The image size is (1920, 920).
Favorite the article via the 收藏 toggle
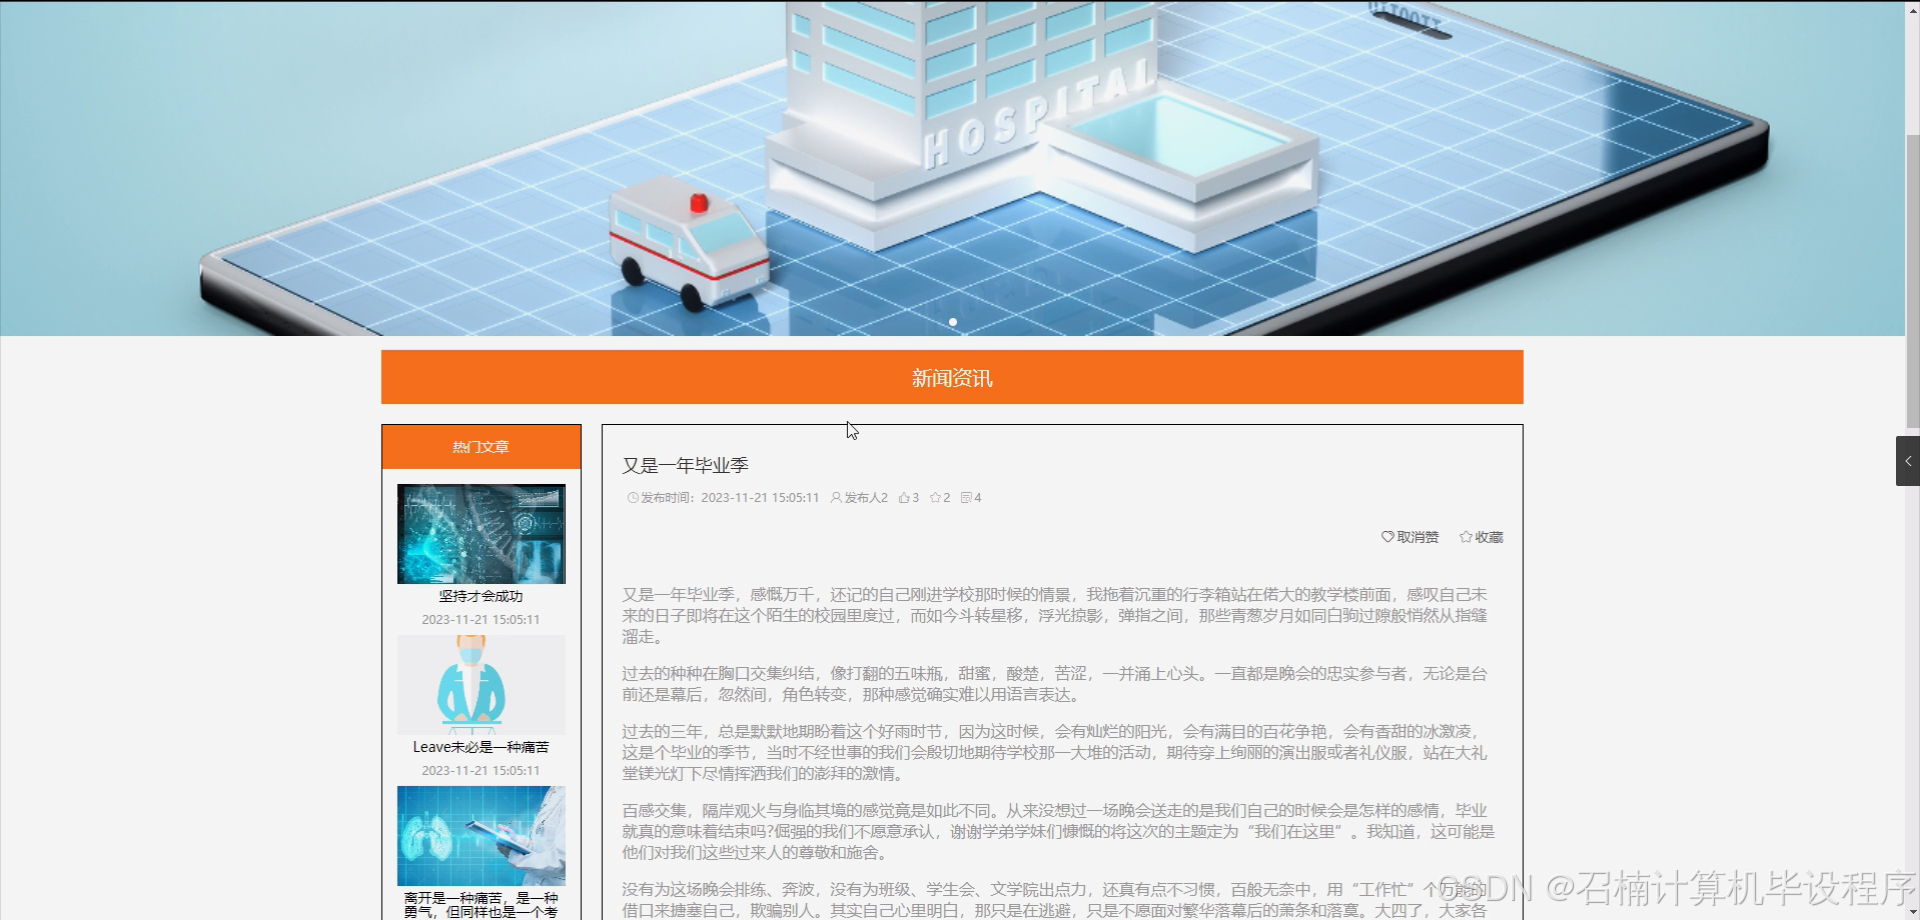[1481, 536]
